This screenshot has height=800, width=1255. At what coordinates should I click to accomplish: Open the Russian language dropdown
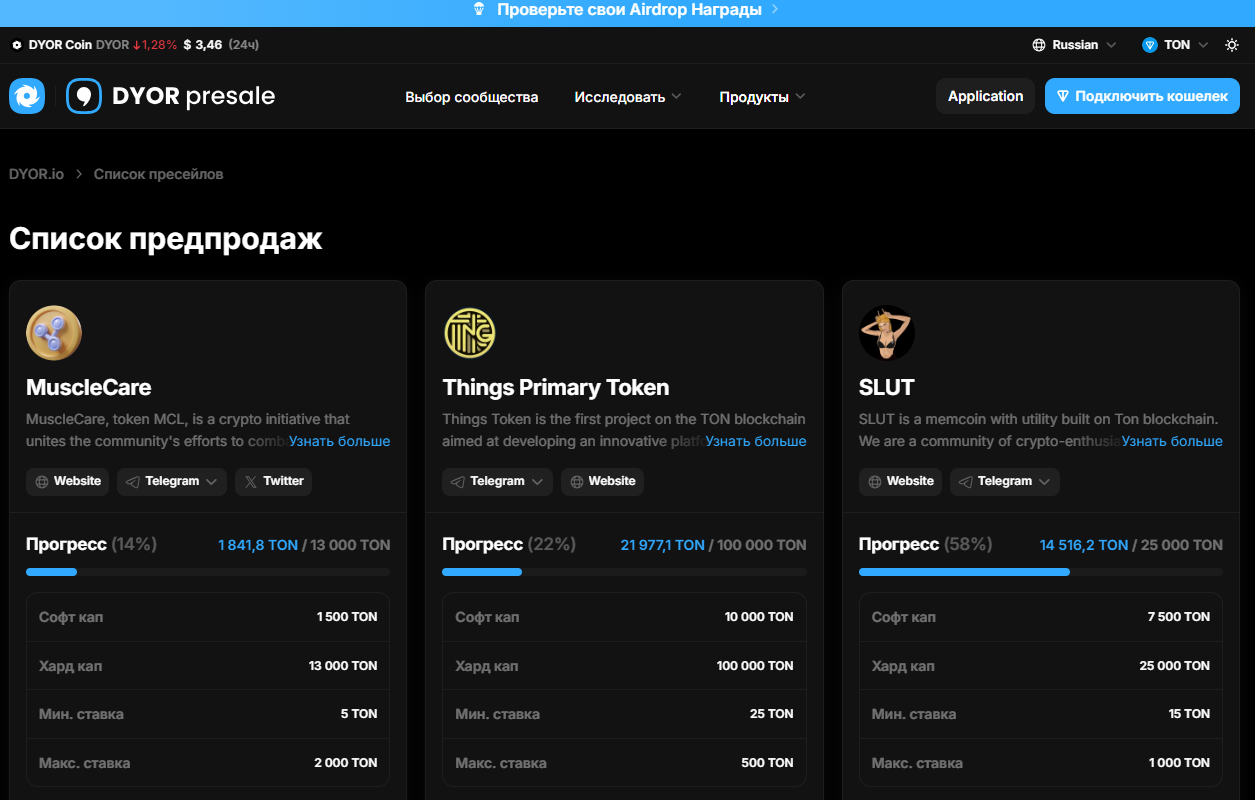click(1074, 45)
